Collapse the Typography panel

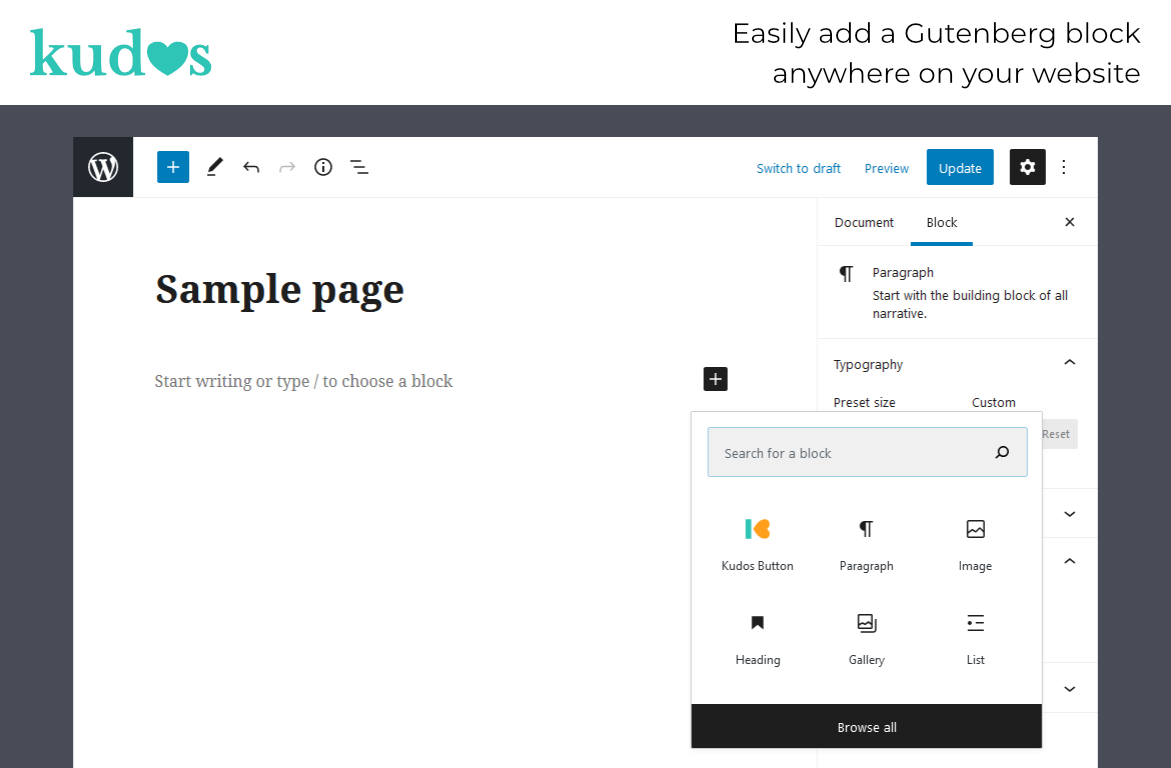[1070, 362]
